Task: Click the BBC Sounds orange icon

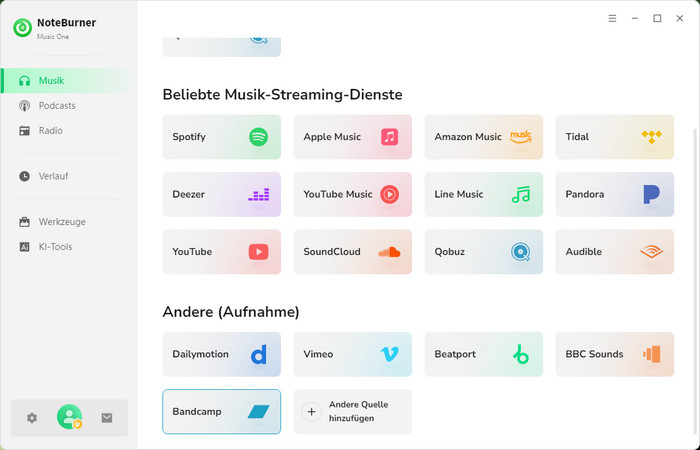Action: click(x=651, y=354)
